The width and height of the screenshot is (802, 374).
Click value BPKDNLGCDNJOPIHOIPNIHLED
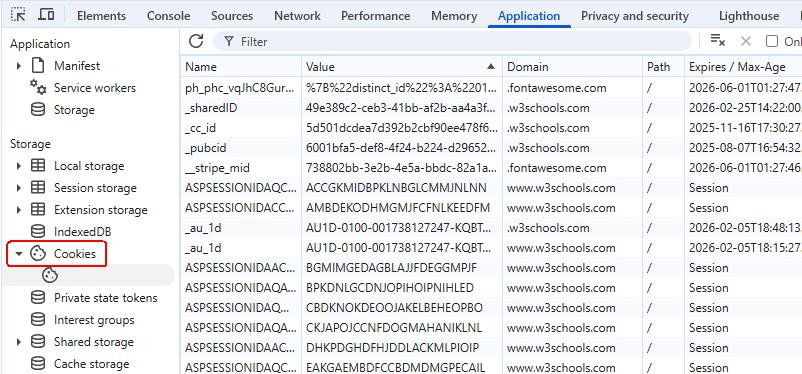(390, 288)
